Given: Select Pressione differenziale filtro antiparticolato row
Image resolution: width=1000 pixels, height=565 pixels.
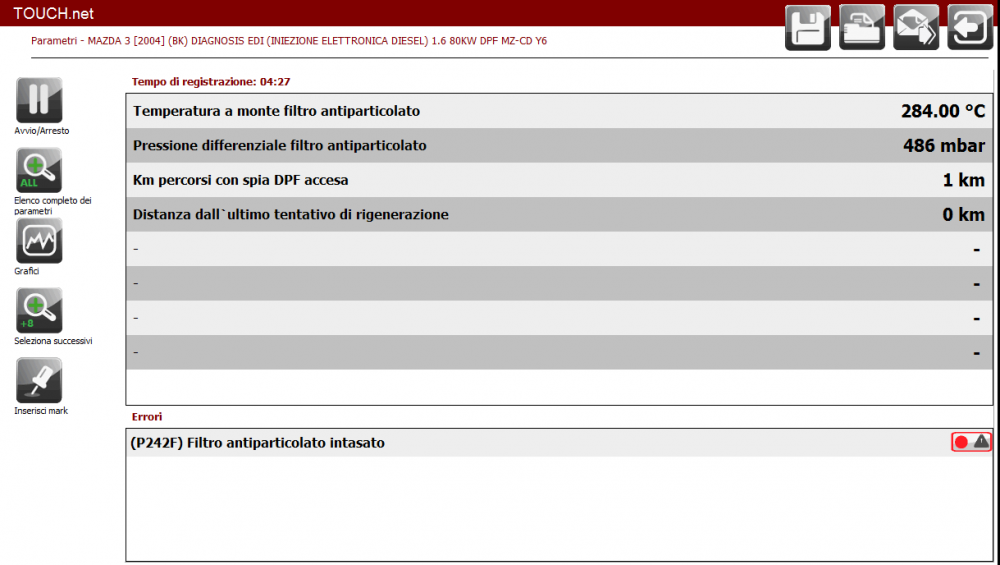Looking at the screenshot, I should coord(559,145).
